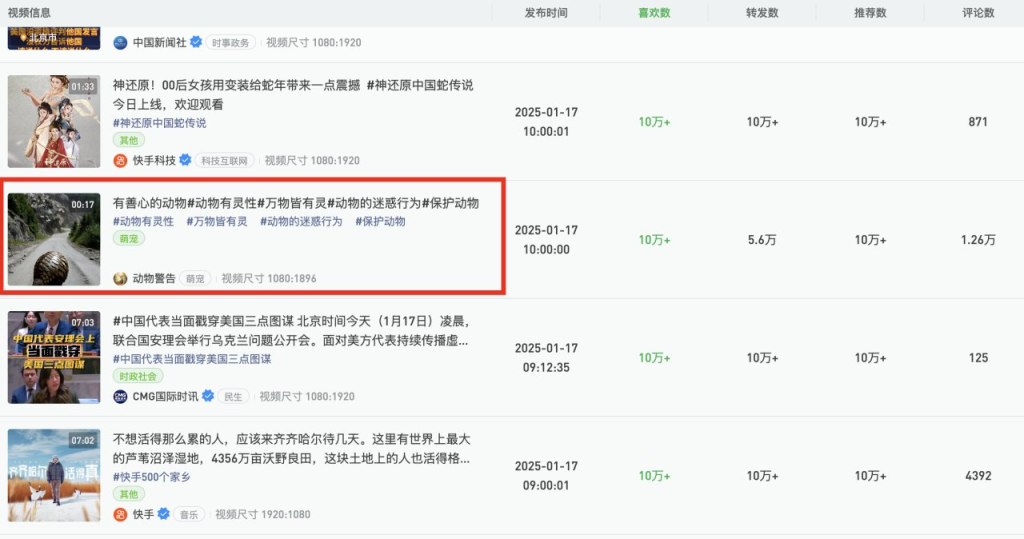1024x539 pixels.
Task: Click the hashtag #快手500个家乡
Action: point(152,477)
